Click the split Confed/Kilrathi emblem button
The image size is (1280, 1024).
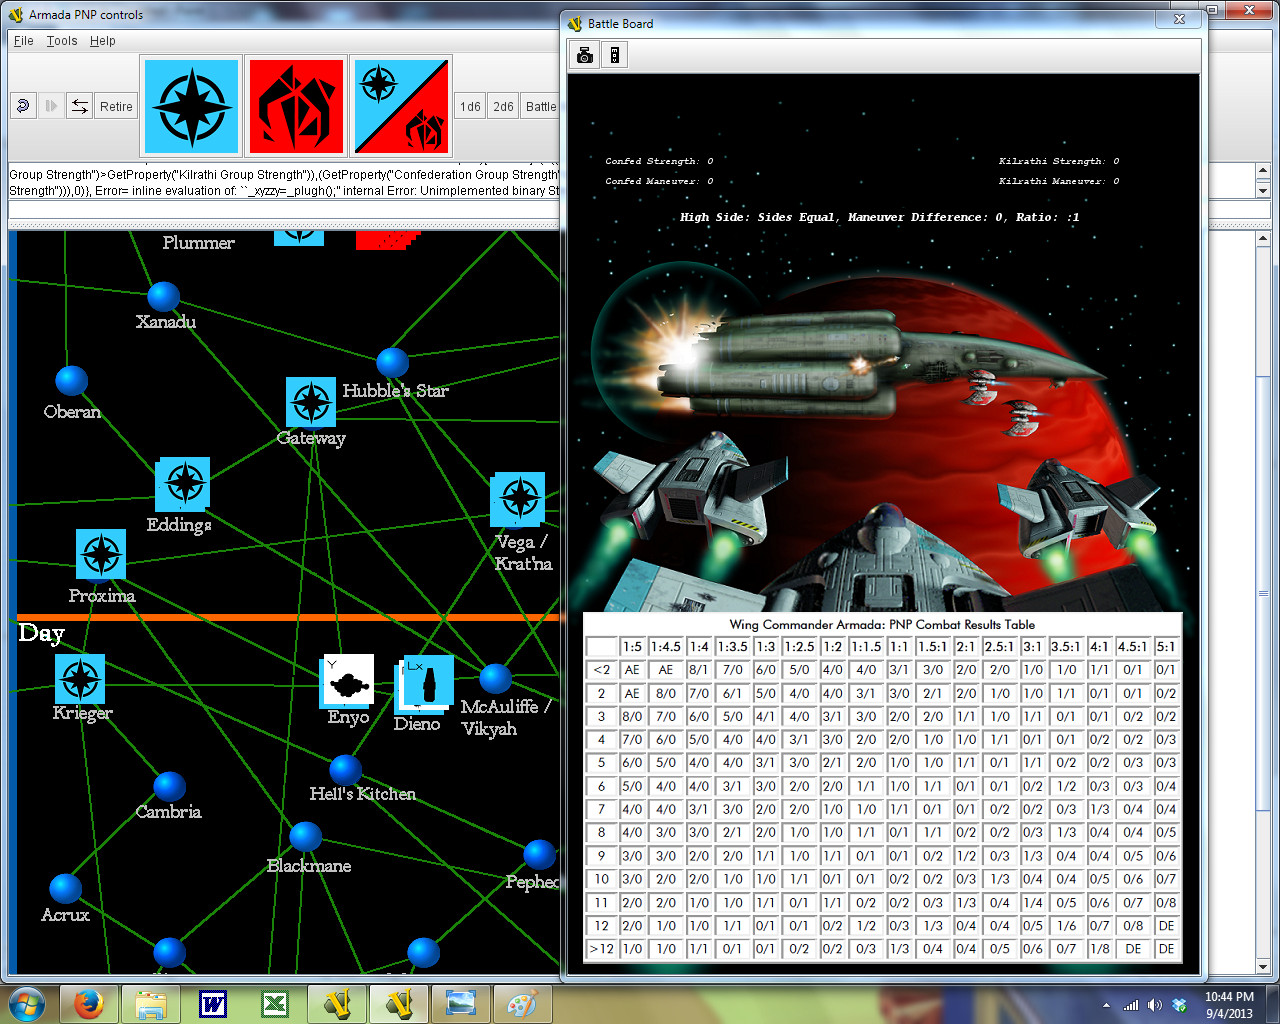(x=401, y=106)
